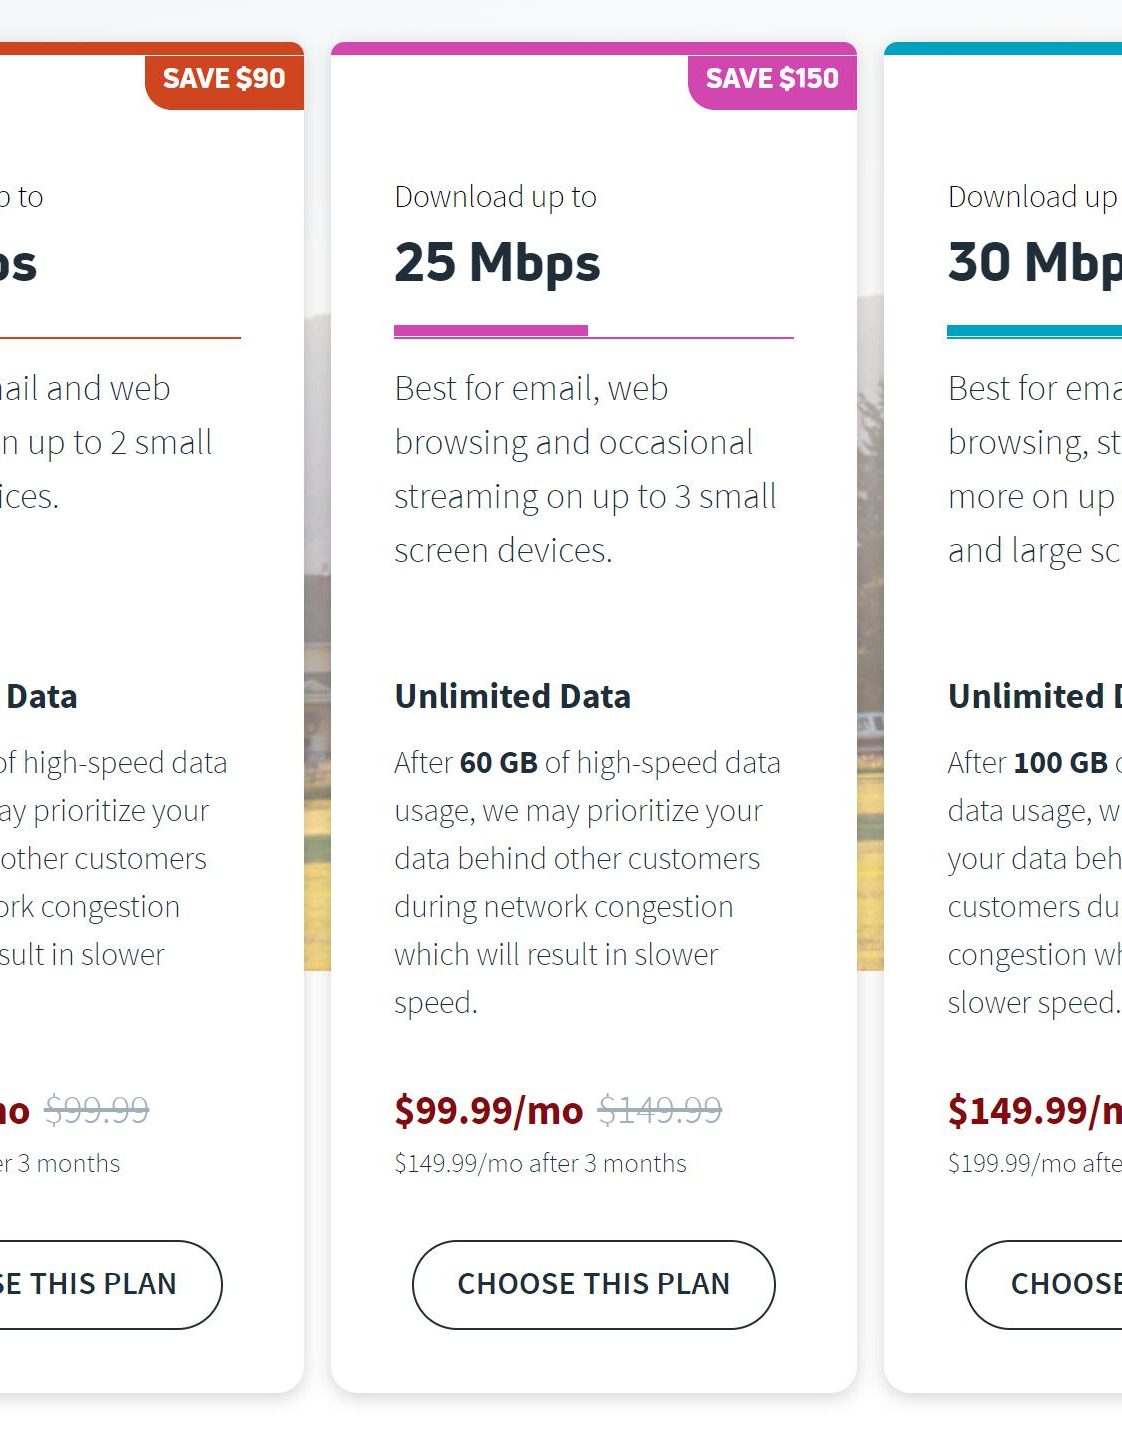Click the teal bar under 30 Mbps

tap(1035, 330)
